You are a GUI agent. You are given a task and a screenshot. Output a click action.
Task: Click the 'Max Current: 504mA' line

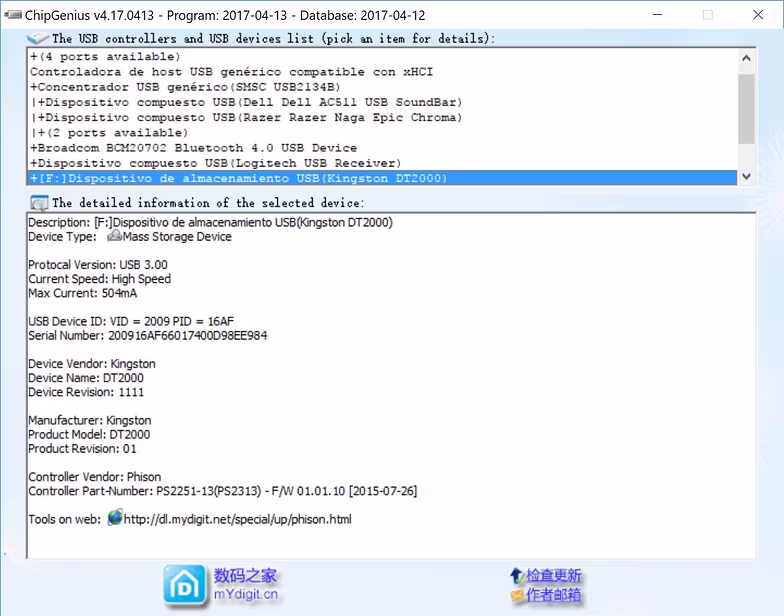click(x=82, y=293)
